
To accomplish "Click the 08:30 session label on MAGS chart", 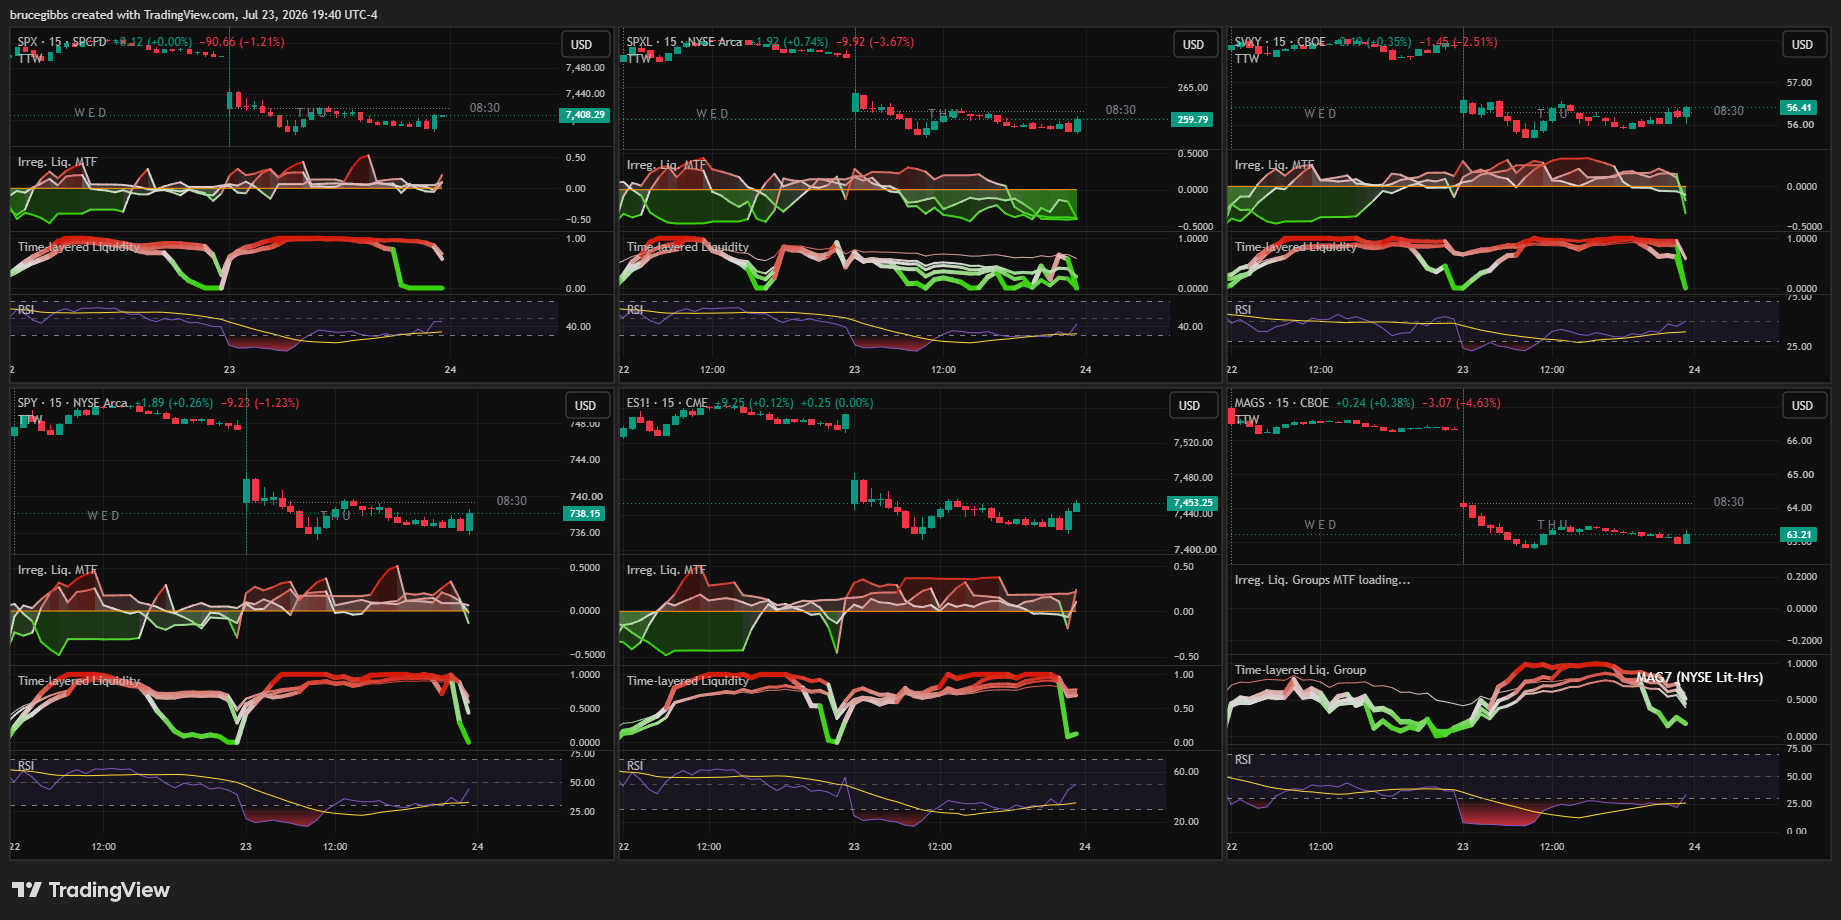I will tap(1728, 502).
